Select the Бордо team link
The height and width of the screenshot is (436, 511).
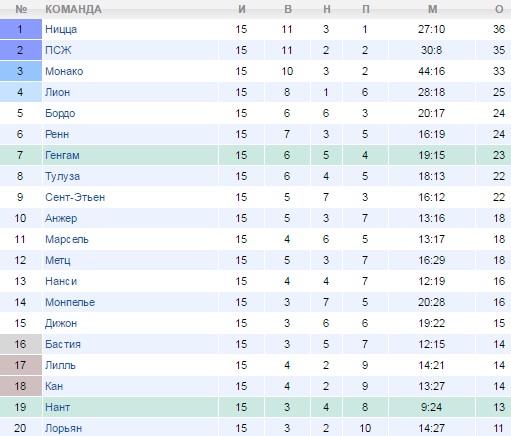point(60,113)
